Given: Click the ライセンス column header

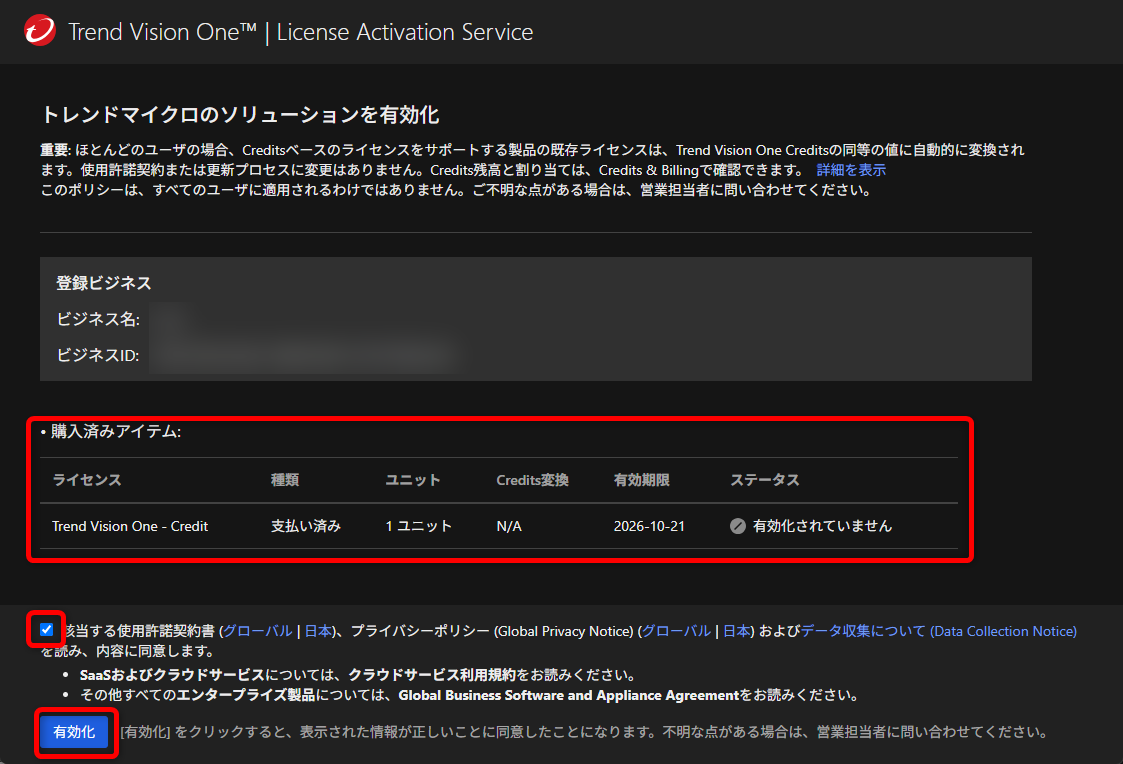Looking at the screenshot, I should click(x=87, y=480).
